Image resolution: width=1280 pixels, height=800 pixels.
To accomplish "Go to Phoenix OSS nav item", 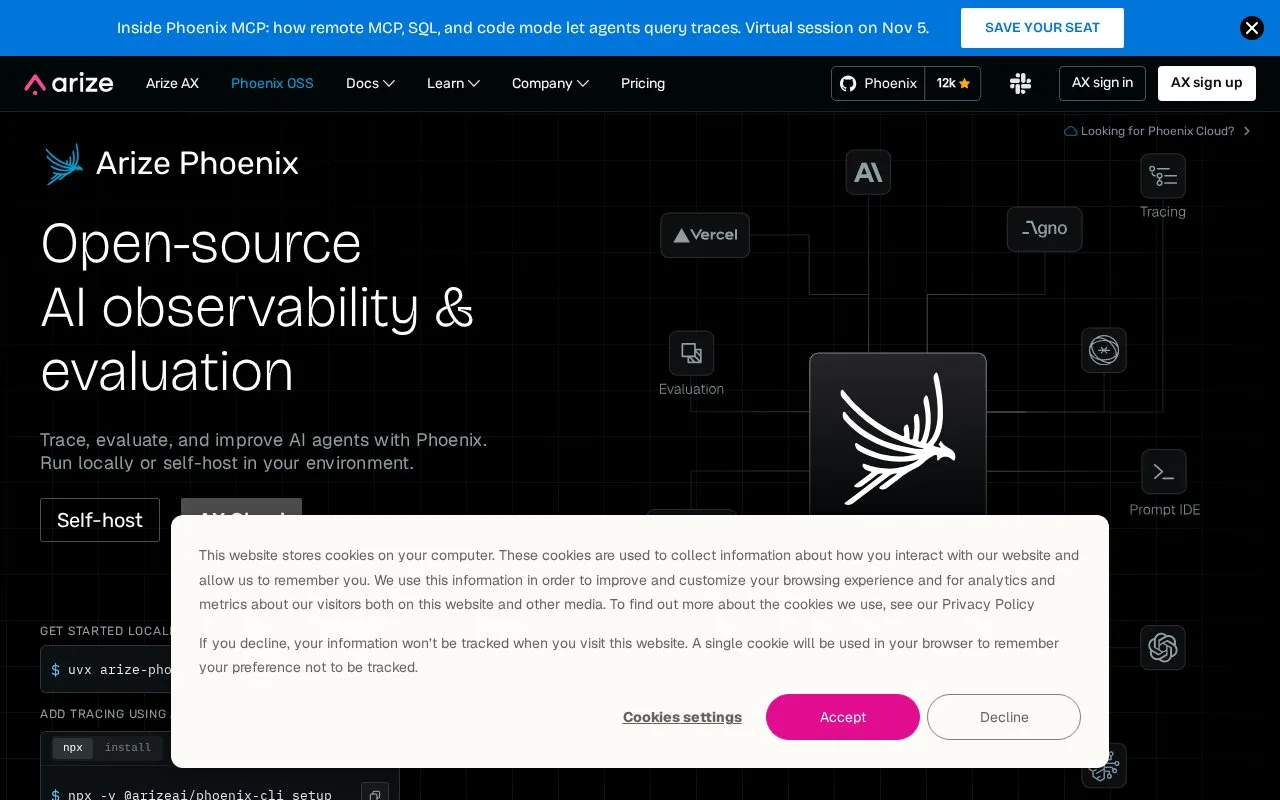I will click(272, 83).
